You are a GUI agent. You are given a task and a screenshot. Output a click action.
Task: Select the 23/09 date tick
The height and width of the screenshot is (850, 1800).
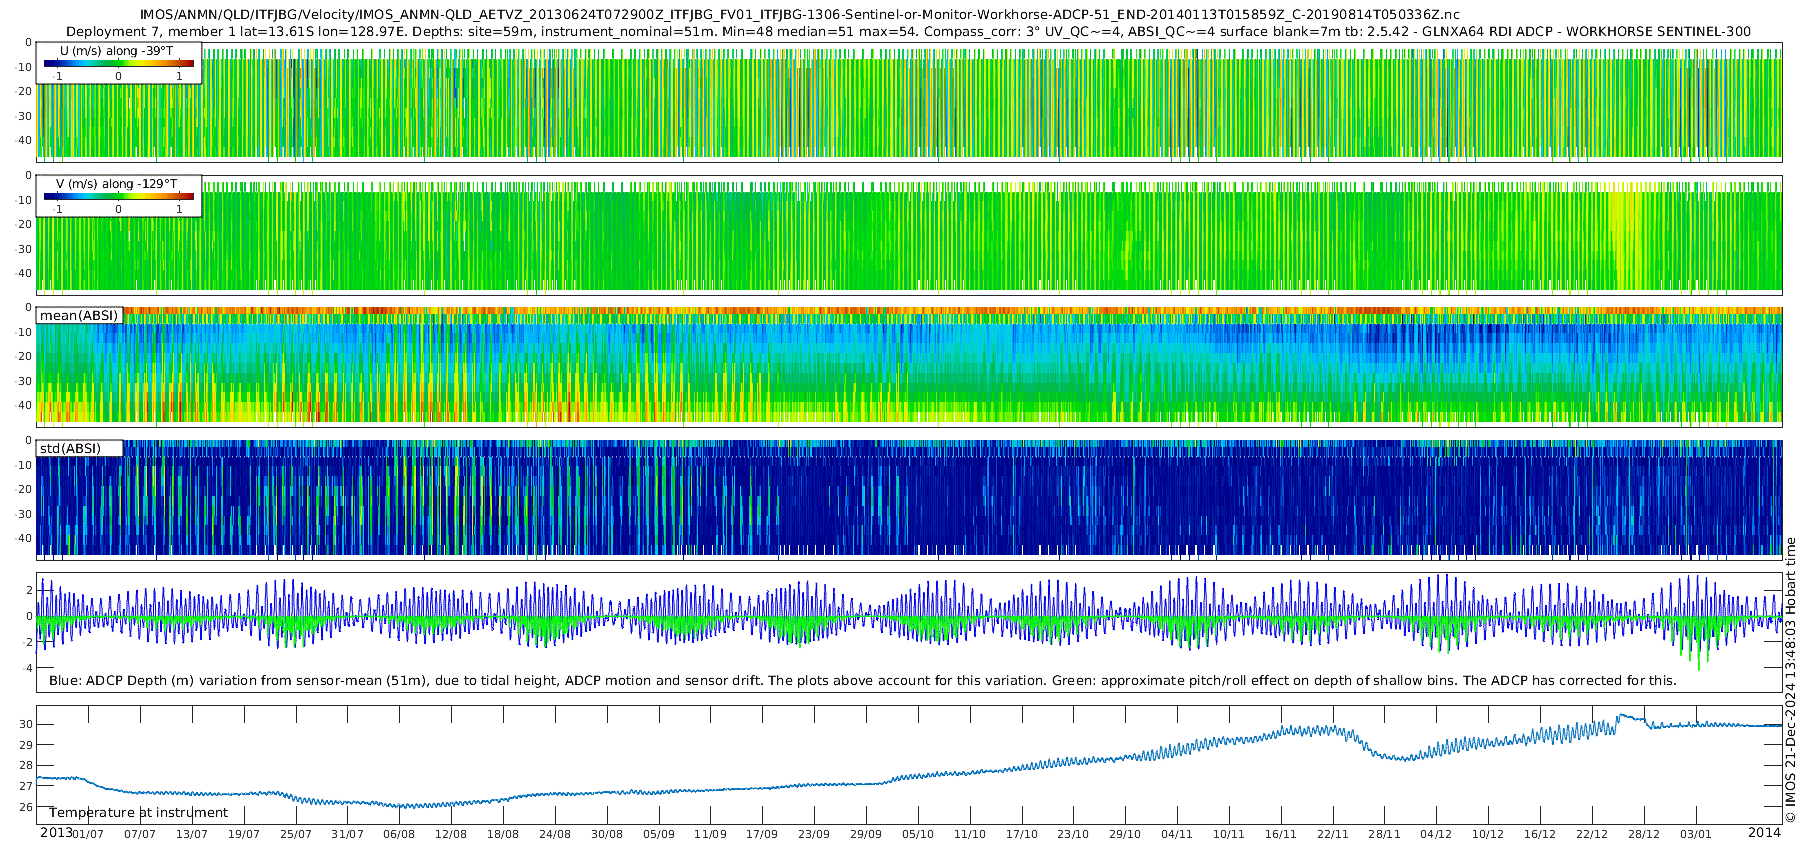[814, 834]
